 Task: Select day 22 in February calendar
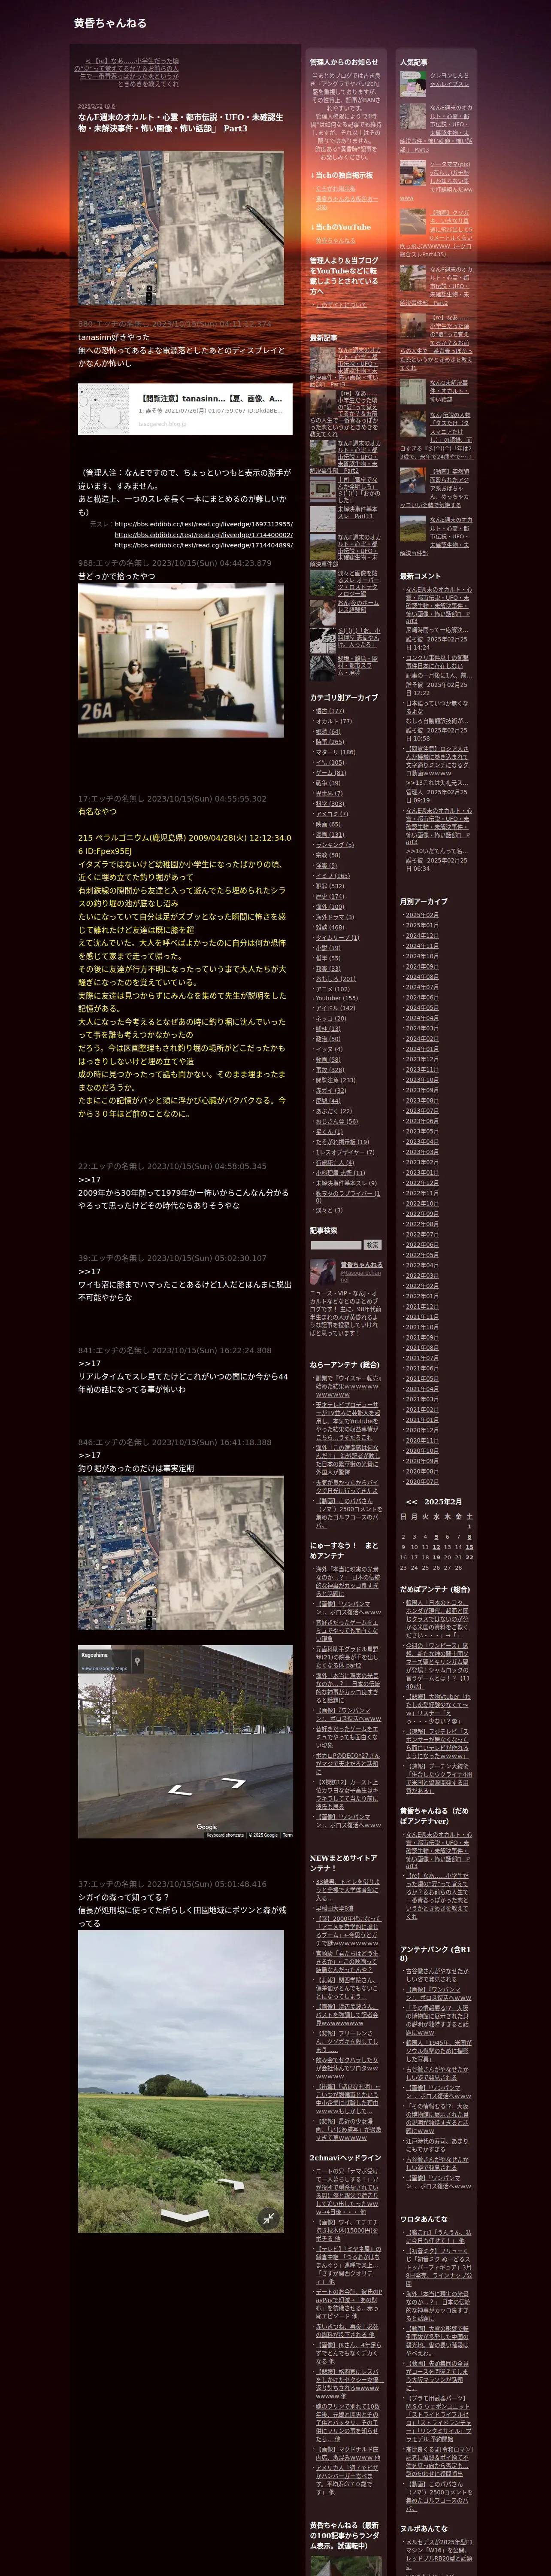[469, 1557]
